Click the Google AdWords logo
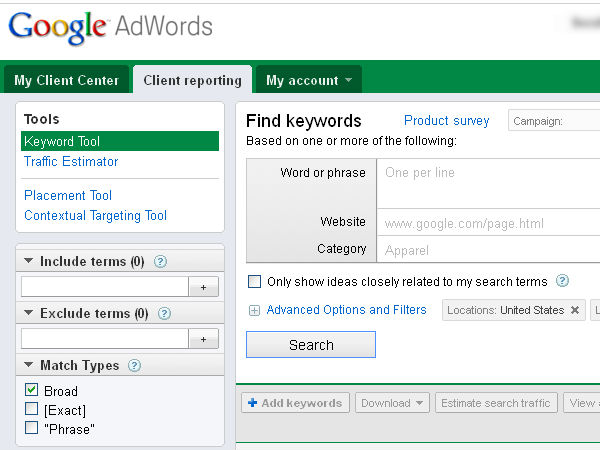The height and width of the screenshot is (450, 600). coord(110,27)
